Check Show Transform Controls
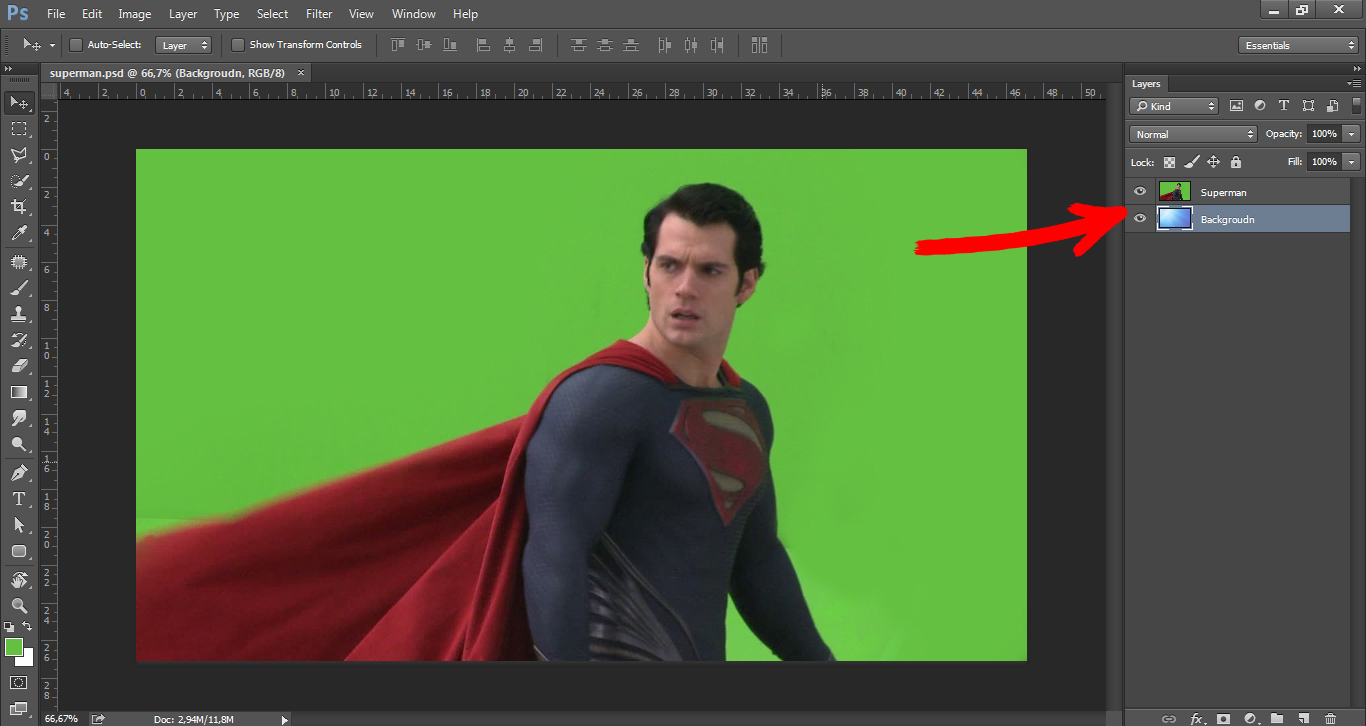The width and height of the screenshot is (1366, 726). (x=238, y=45)
